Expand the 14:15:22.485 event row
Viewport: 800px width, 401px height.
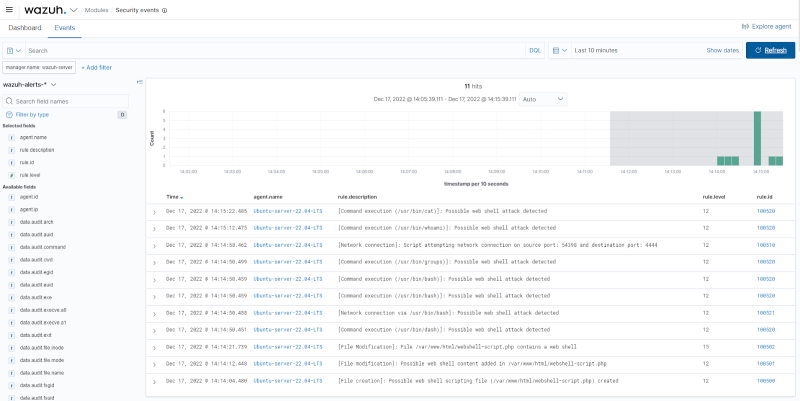coord(154,212)
